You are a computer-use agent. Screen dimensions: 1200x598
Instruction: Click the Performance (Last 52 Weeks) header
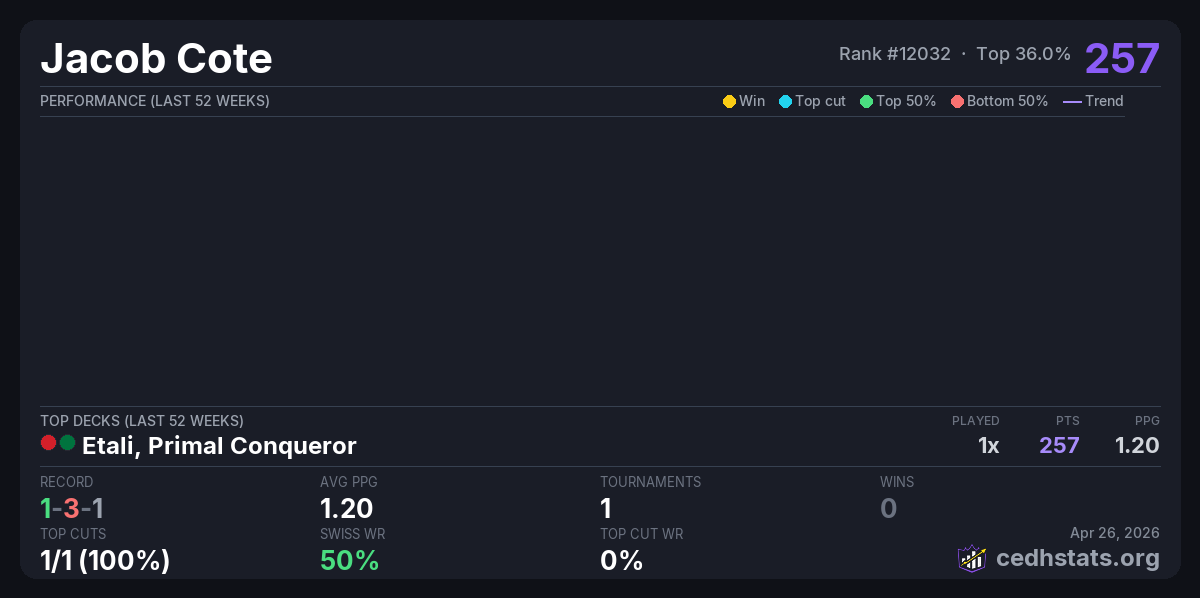point(155,101)
